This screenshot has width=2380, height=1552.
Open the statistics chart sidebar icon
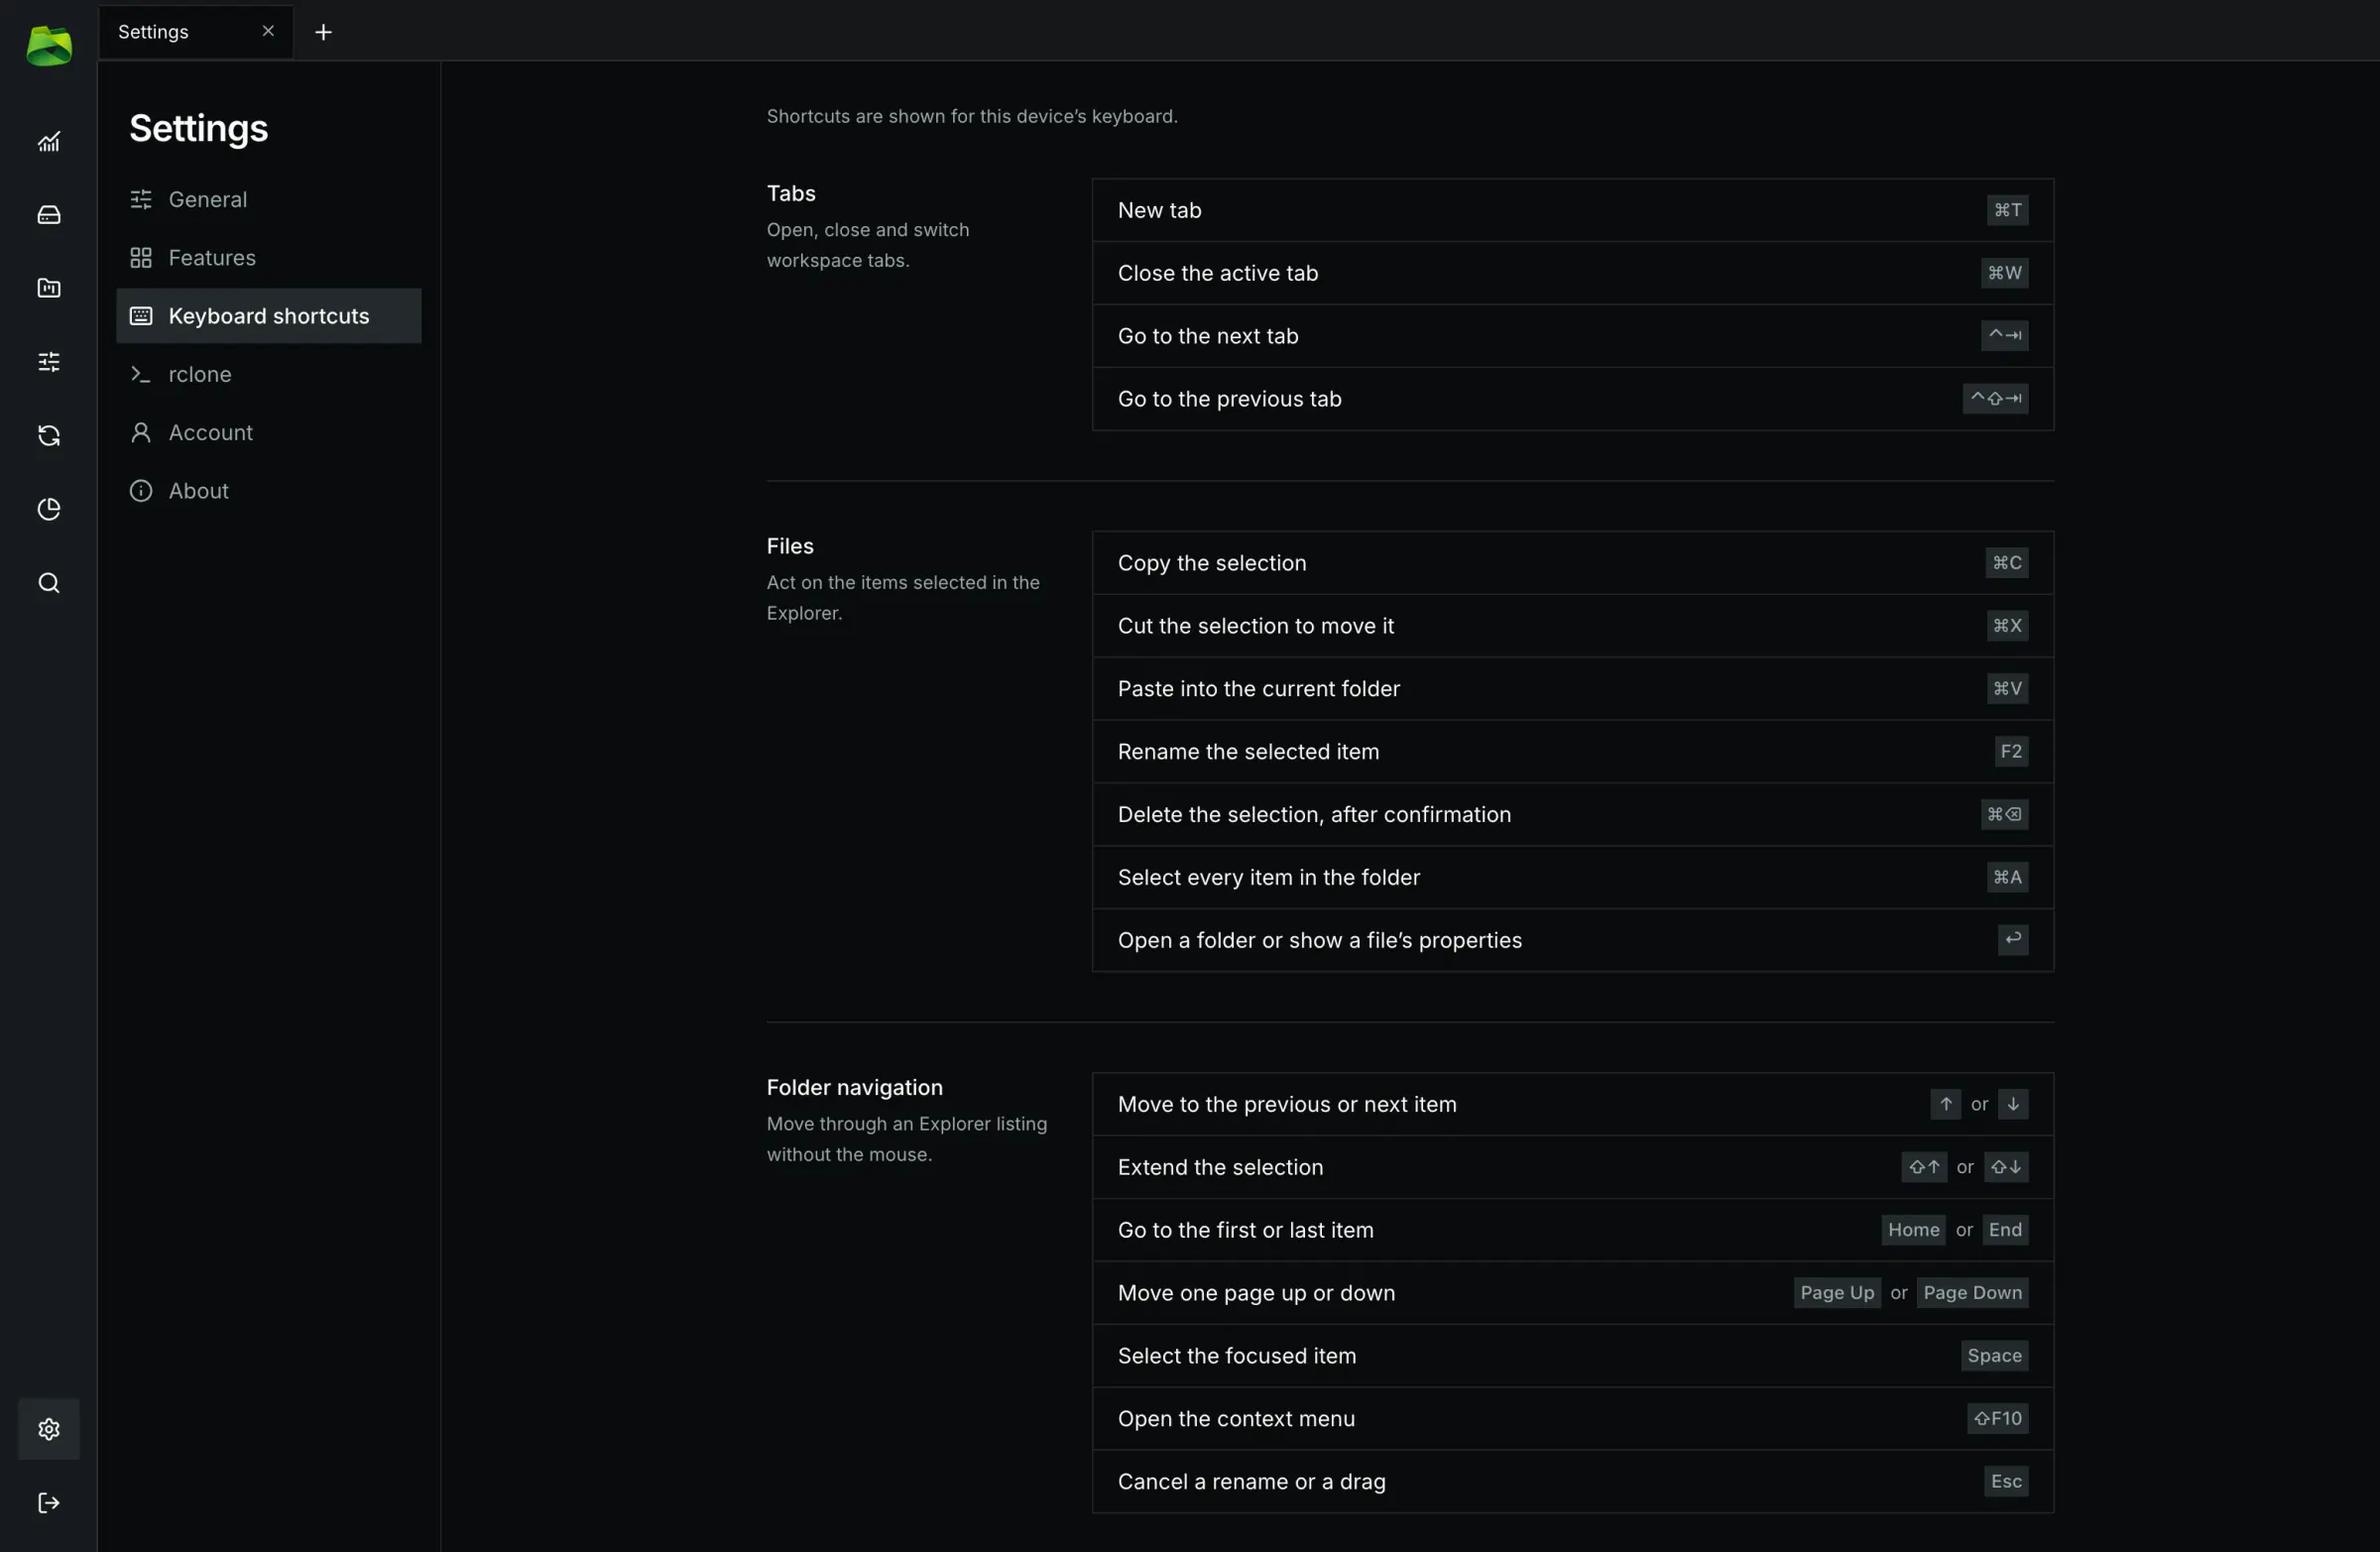click(x=49, y=142)
